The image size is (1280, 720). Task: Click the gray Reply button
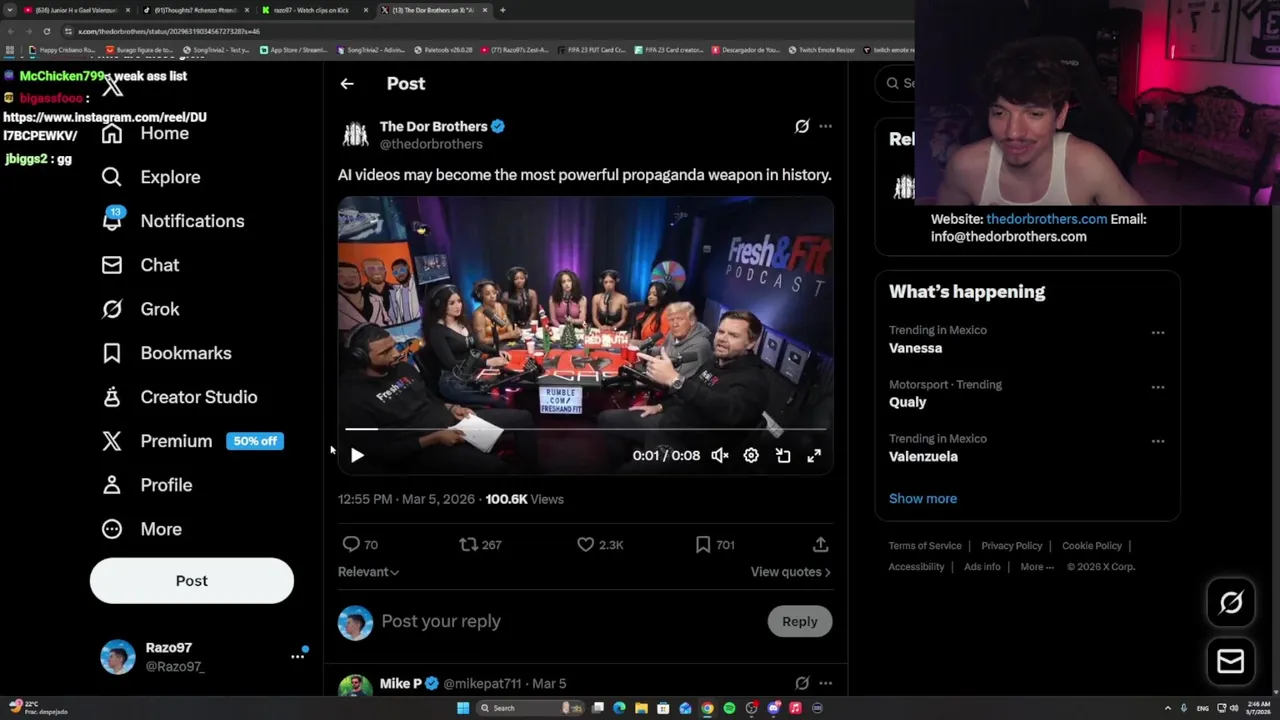(x=800, y=622)
